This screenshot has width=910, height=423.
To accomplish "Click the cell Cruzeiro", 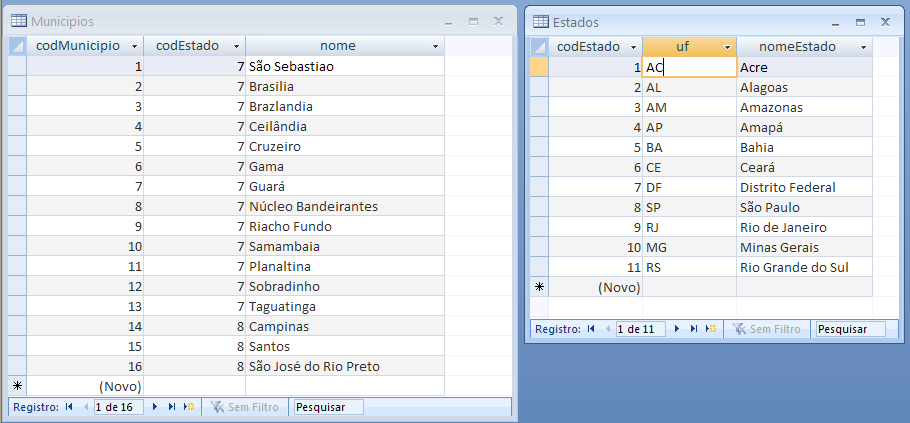I will point(345,146).
